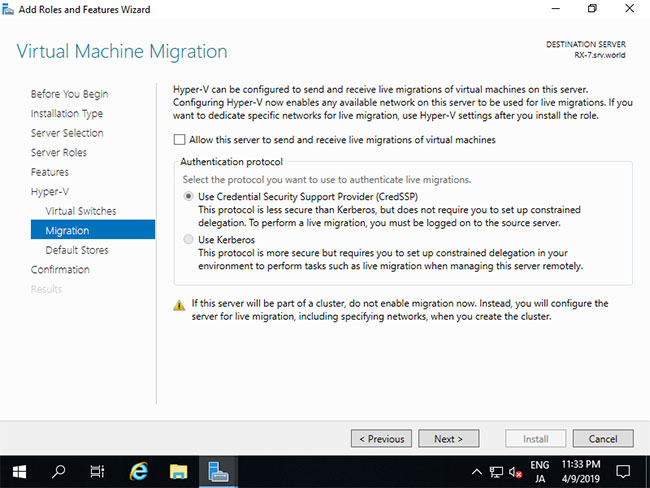Close the Add Roles wizard

pos(629,8)
